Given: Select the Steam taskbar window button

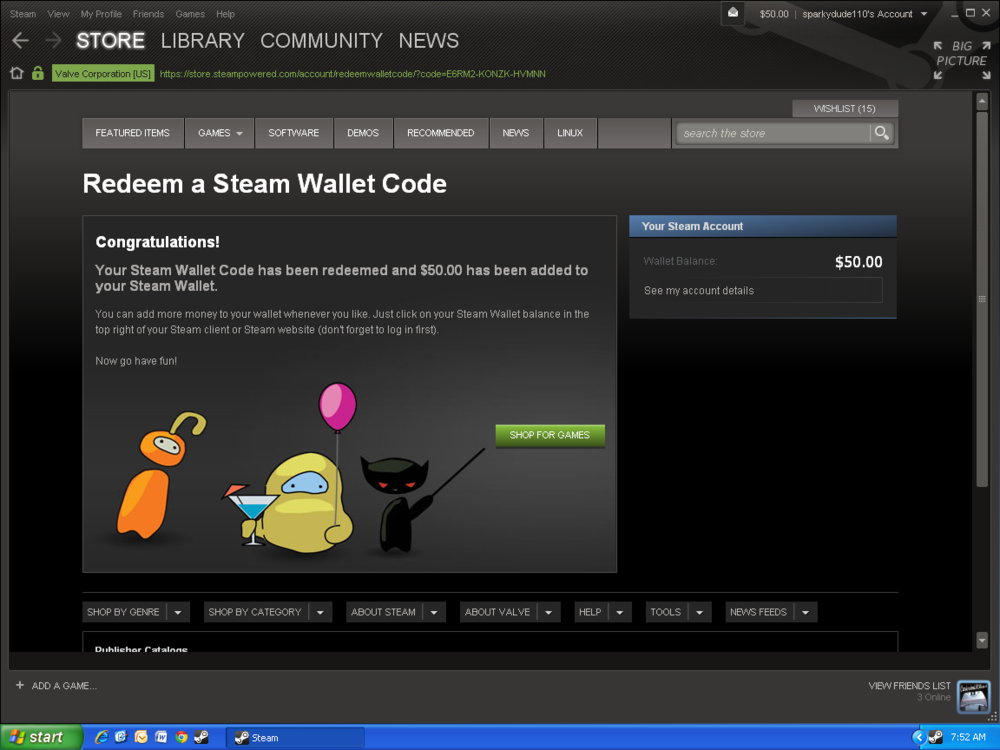Looking at the screenshot, I should [x=295, y=738].
